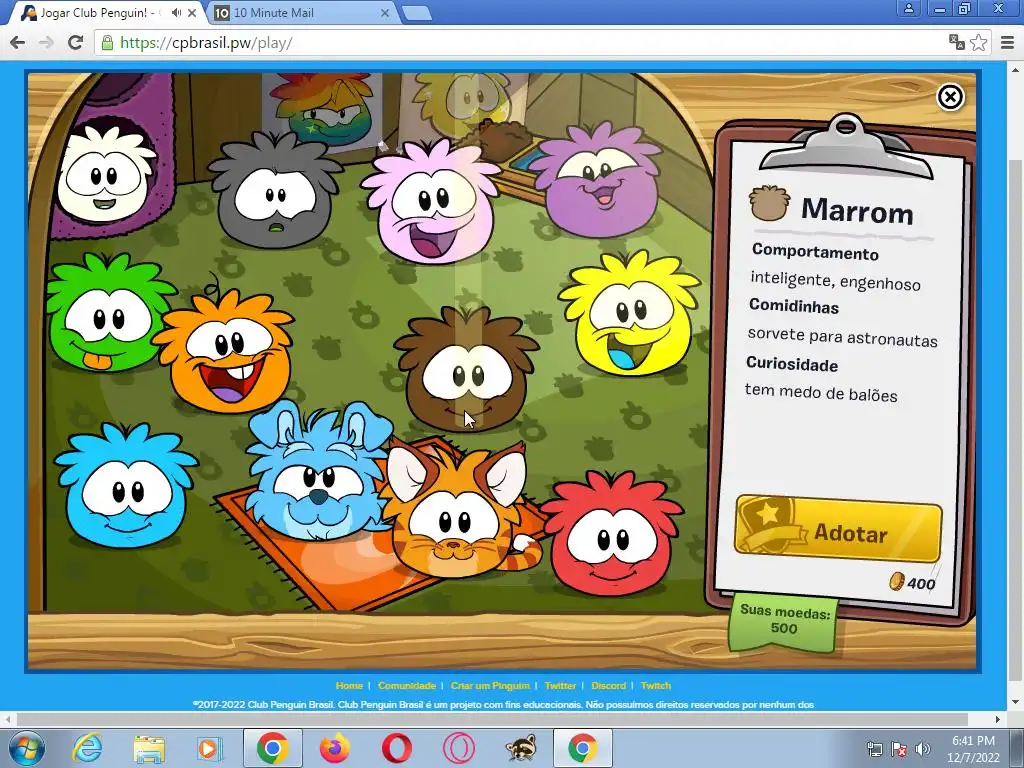Click the horizontal scrollbar left arrow
Image resolution: width=1024 pixels, height=768 pixels.
8,719
